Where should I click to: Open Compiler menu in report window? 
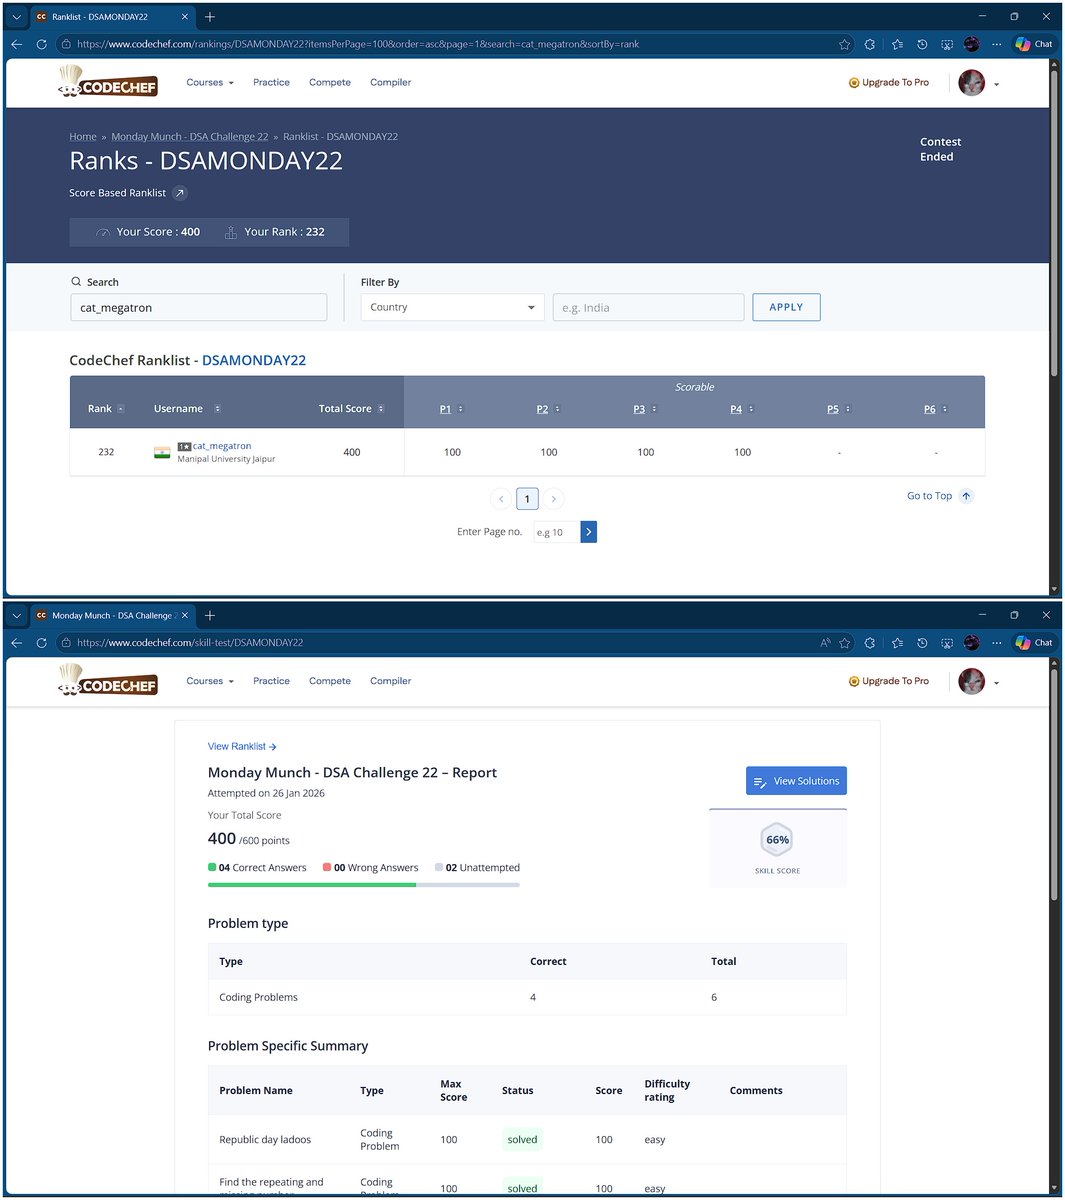tap(391, 681)
